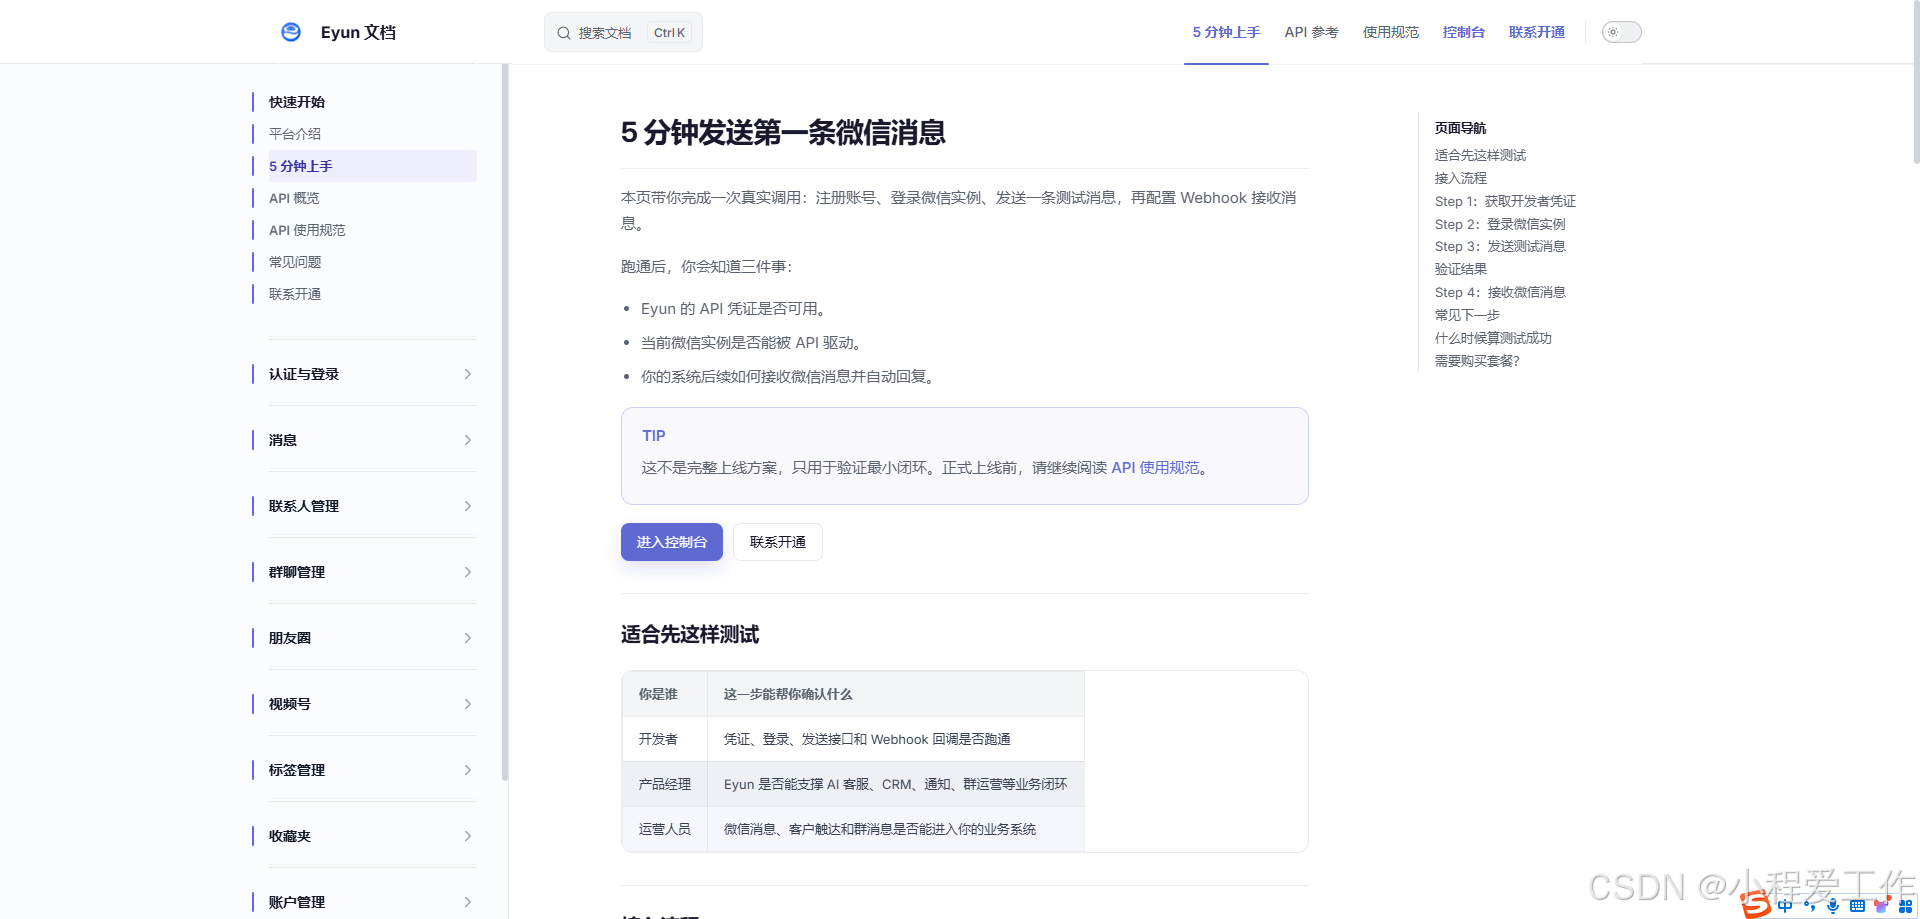Viewport: 1920px width, 919px height.
Task: Click the 搜索文档 search box
Action: (623, 32)
